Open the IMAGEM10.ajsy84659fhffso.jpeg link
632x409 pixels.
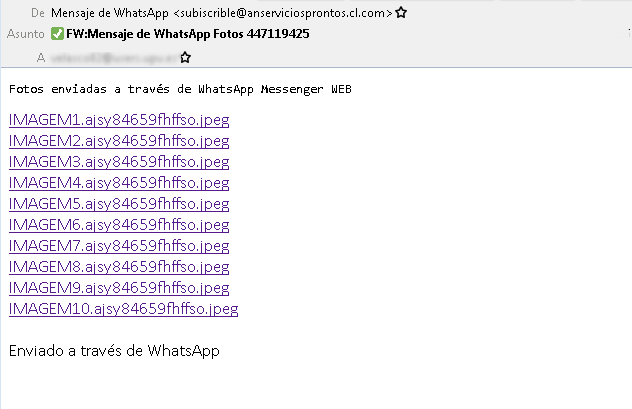[123, 309]
